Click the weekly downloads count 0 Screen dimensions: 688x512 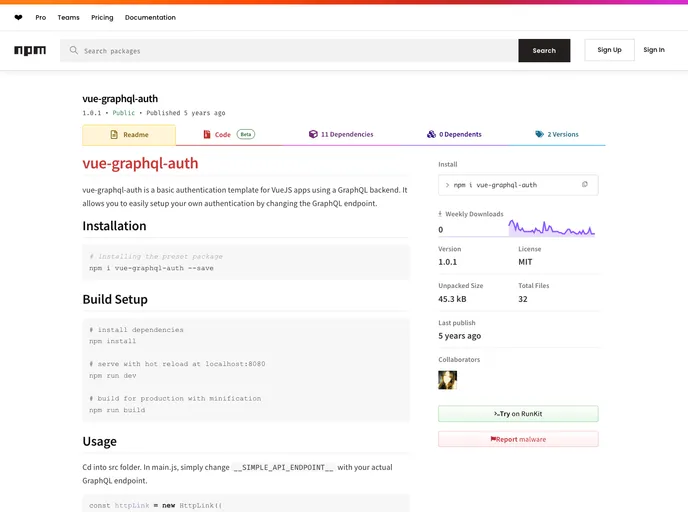[441, 229]
